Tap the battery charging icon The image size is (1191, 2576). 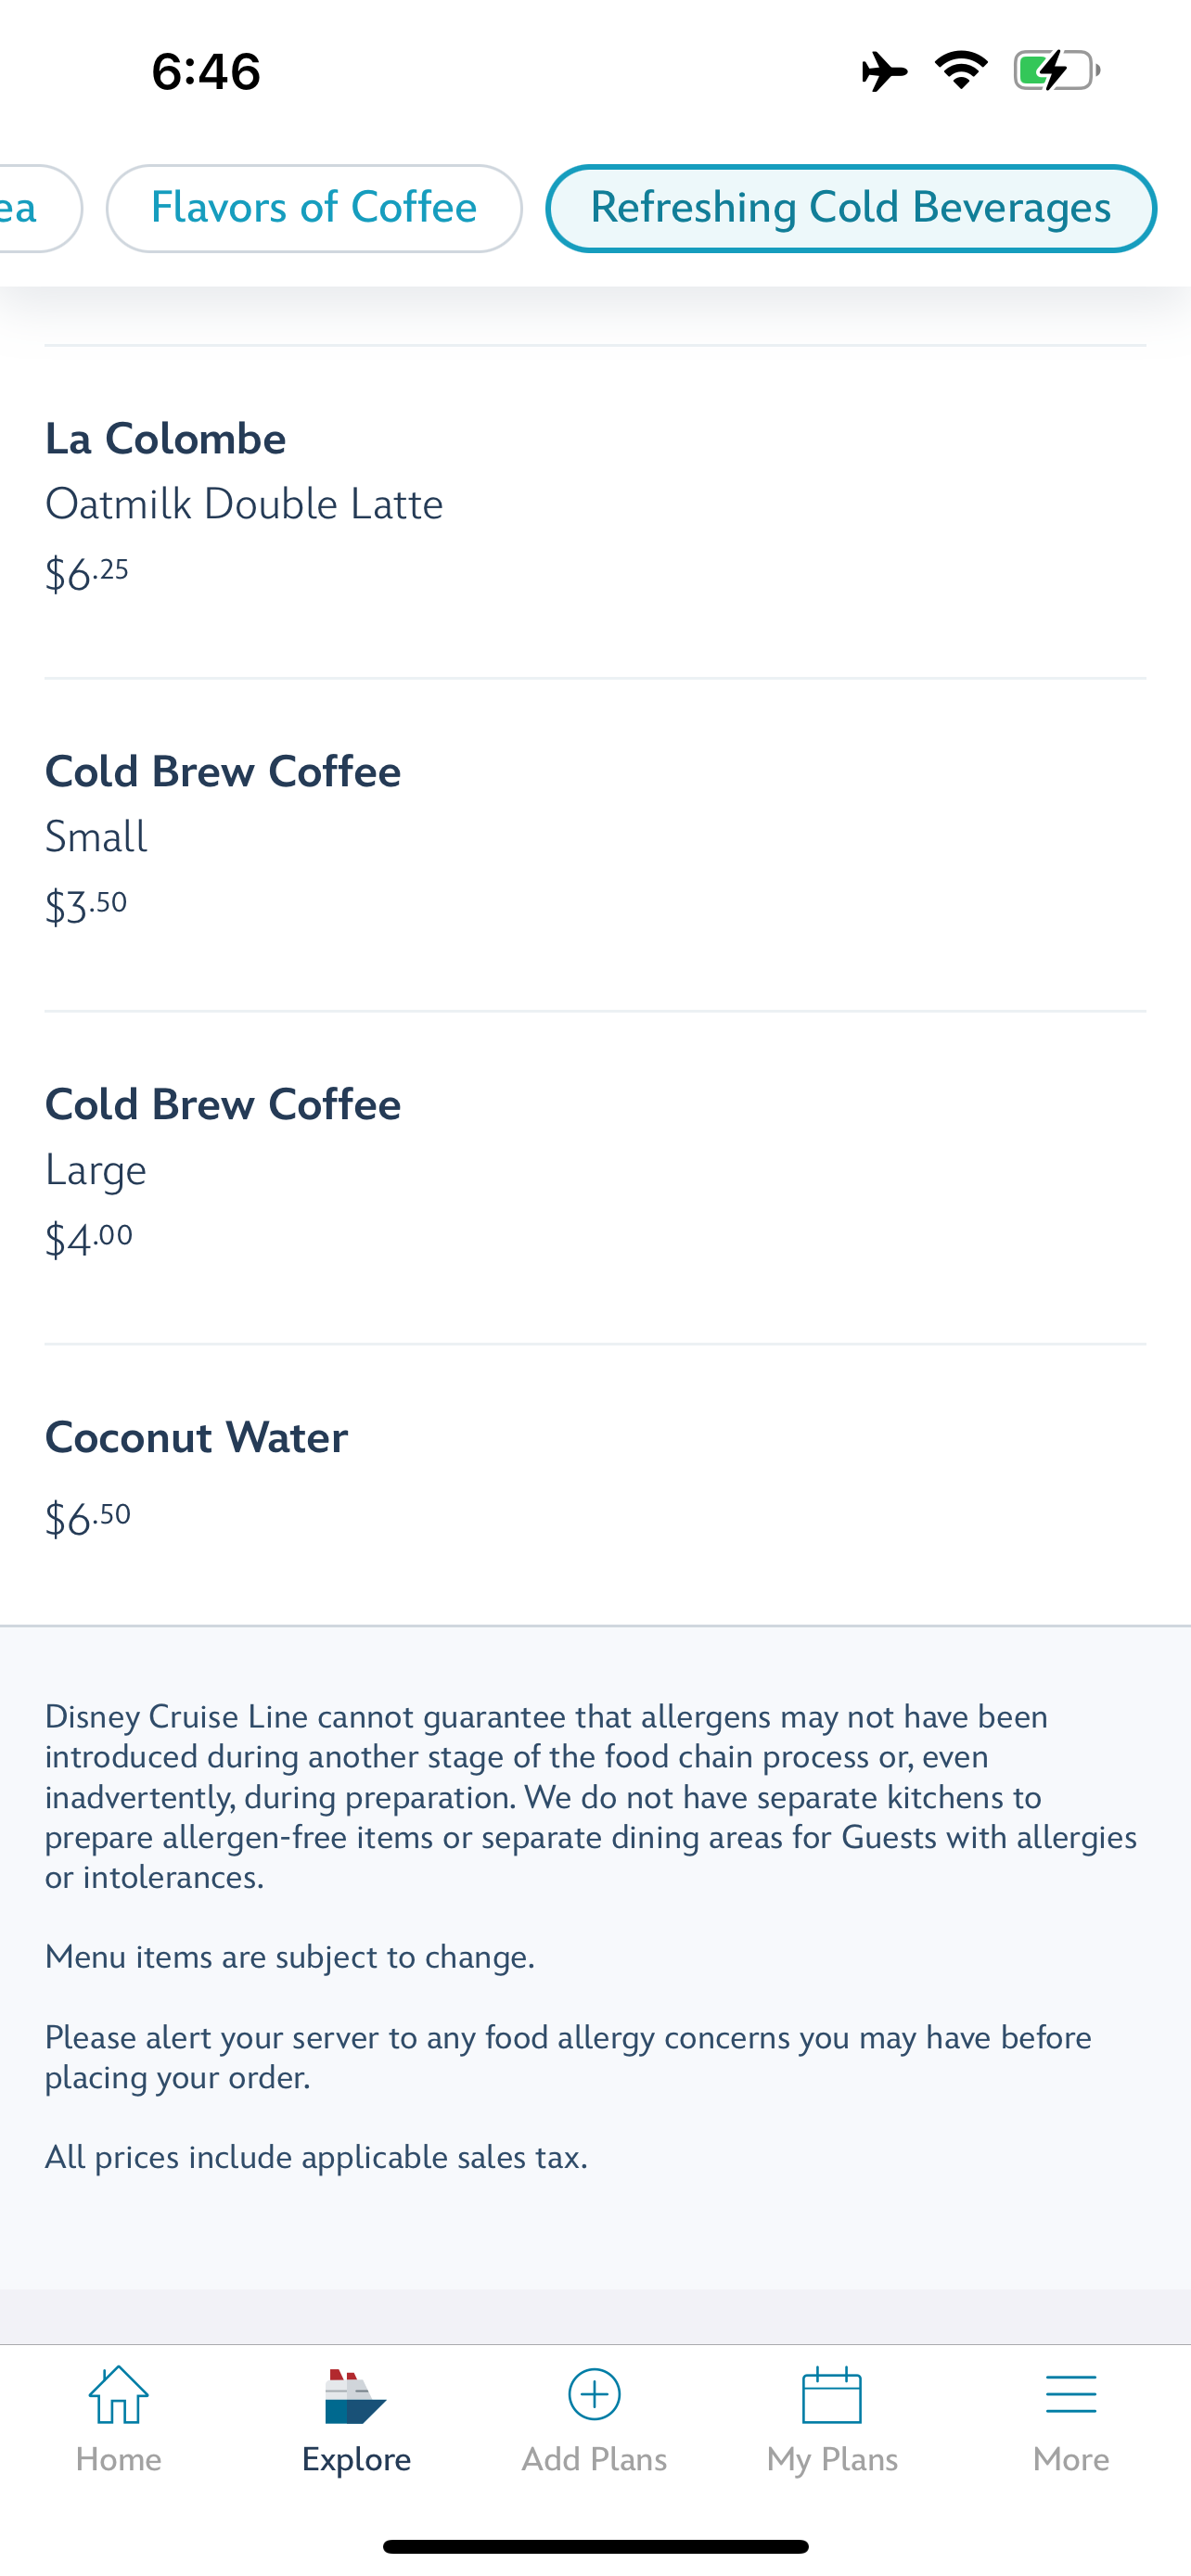1056,71
